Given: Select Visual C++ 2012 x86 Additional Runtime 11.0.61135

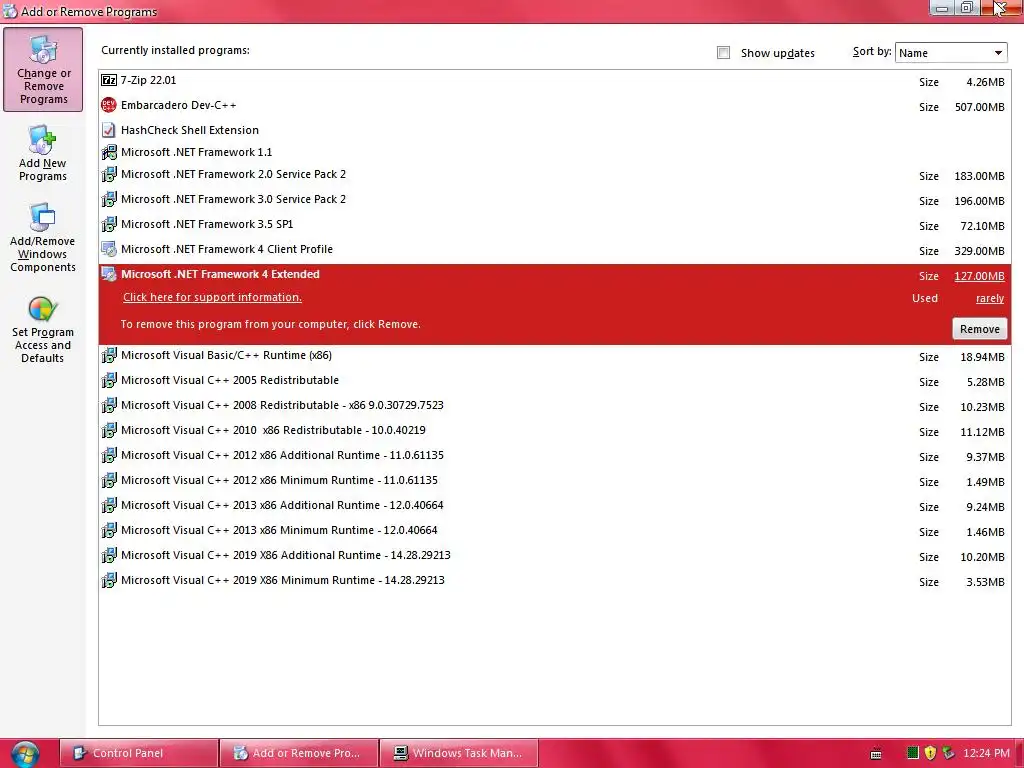Looking at the screenshot, I should 554,456.
